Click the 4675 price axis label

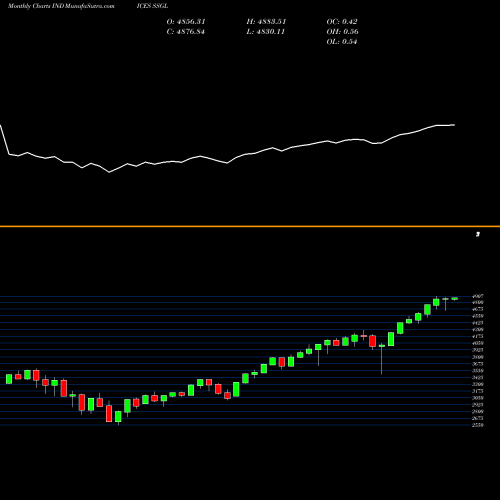coord(478,309)
